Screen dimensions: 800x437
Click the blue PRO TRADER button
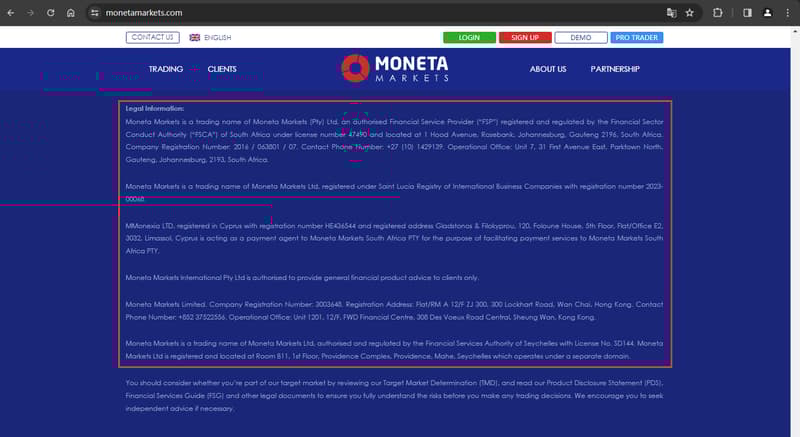pyautogui.click(x=637, y=38)
